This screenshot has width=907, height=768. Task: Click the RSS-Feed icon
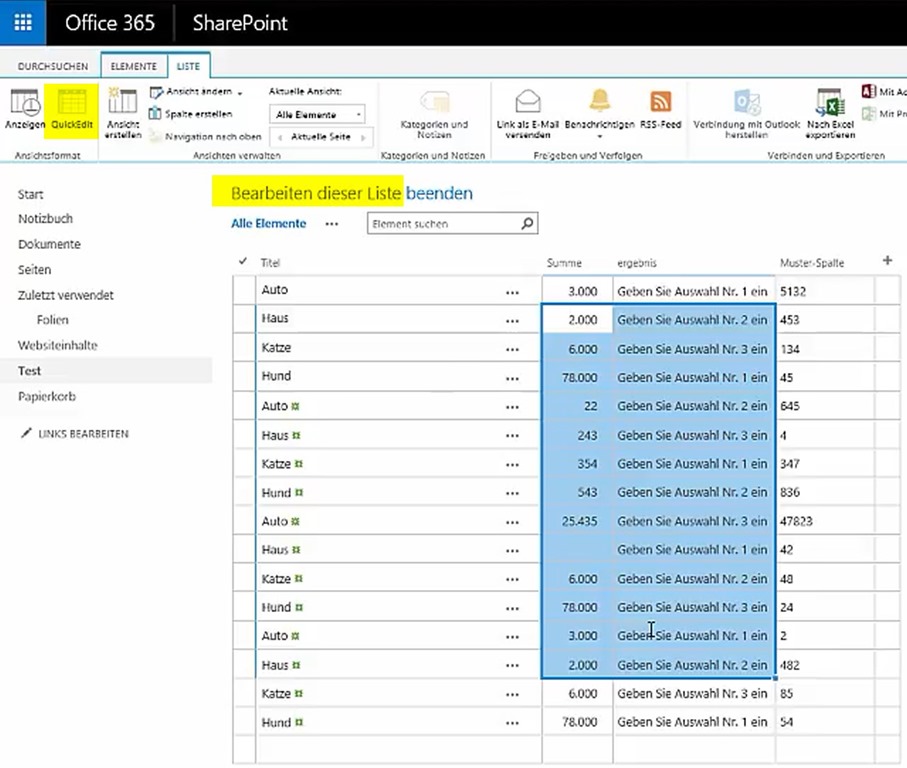[x=661, y=101]
